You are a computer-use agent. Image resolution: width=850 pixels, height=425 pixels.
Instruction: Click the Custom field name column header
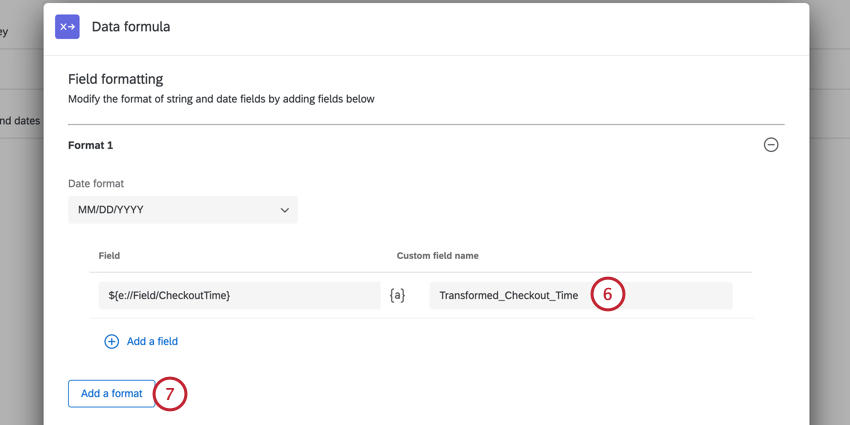pos(437,256)
